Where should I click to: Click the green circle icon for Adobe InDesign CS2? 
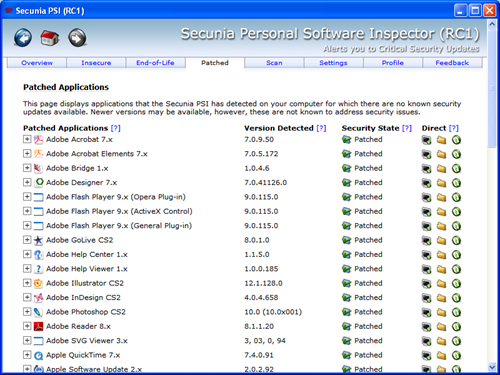(x=456, y=298)
